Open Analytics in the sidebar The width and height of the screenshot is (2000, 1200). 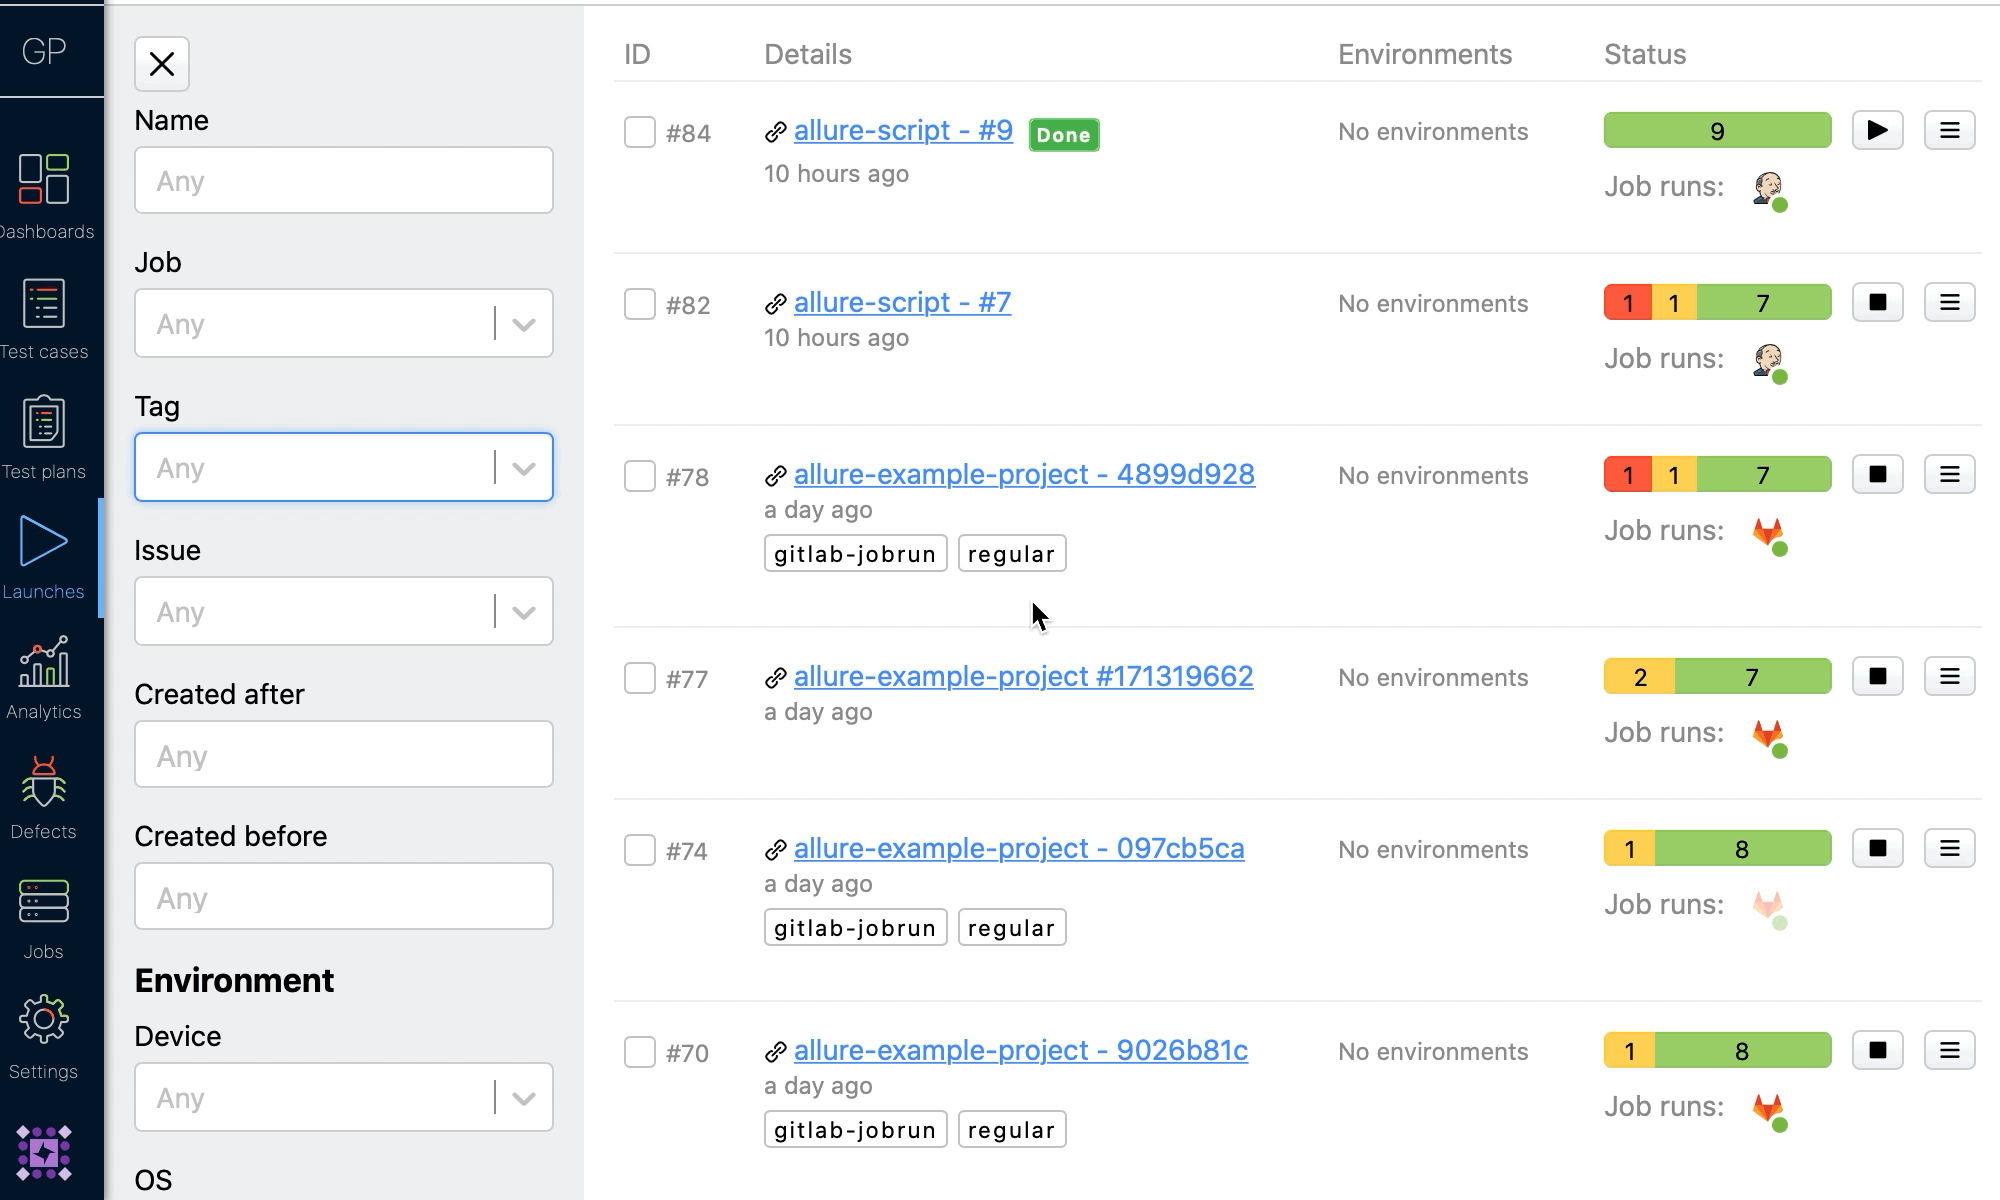click(x=44, y=663)
